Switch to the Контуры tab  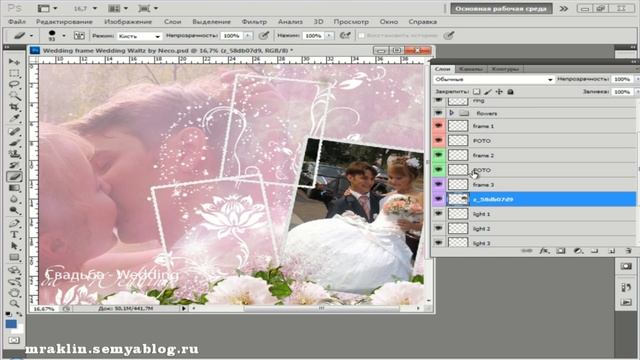(x=505, y=69)
